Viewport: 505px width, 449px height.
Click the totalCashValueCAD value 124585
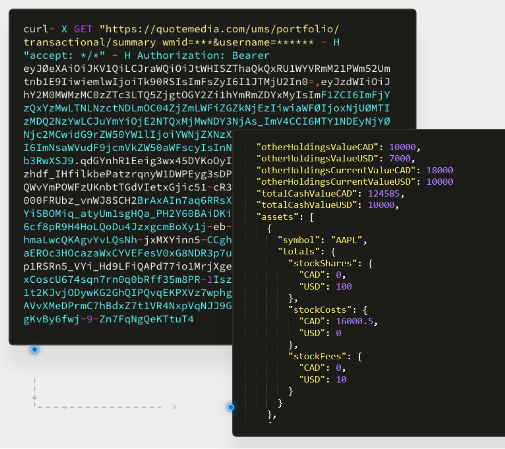click(x=383, y=194)
